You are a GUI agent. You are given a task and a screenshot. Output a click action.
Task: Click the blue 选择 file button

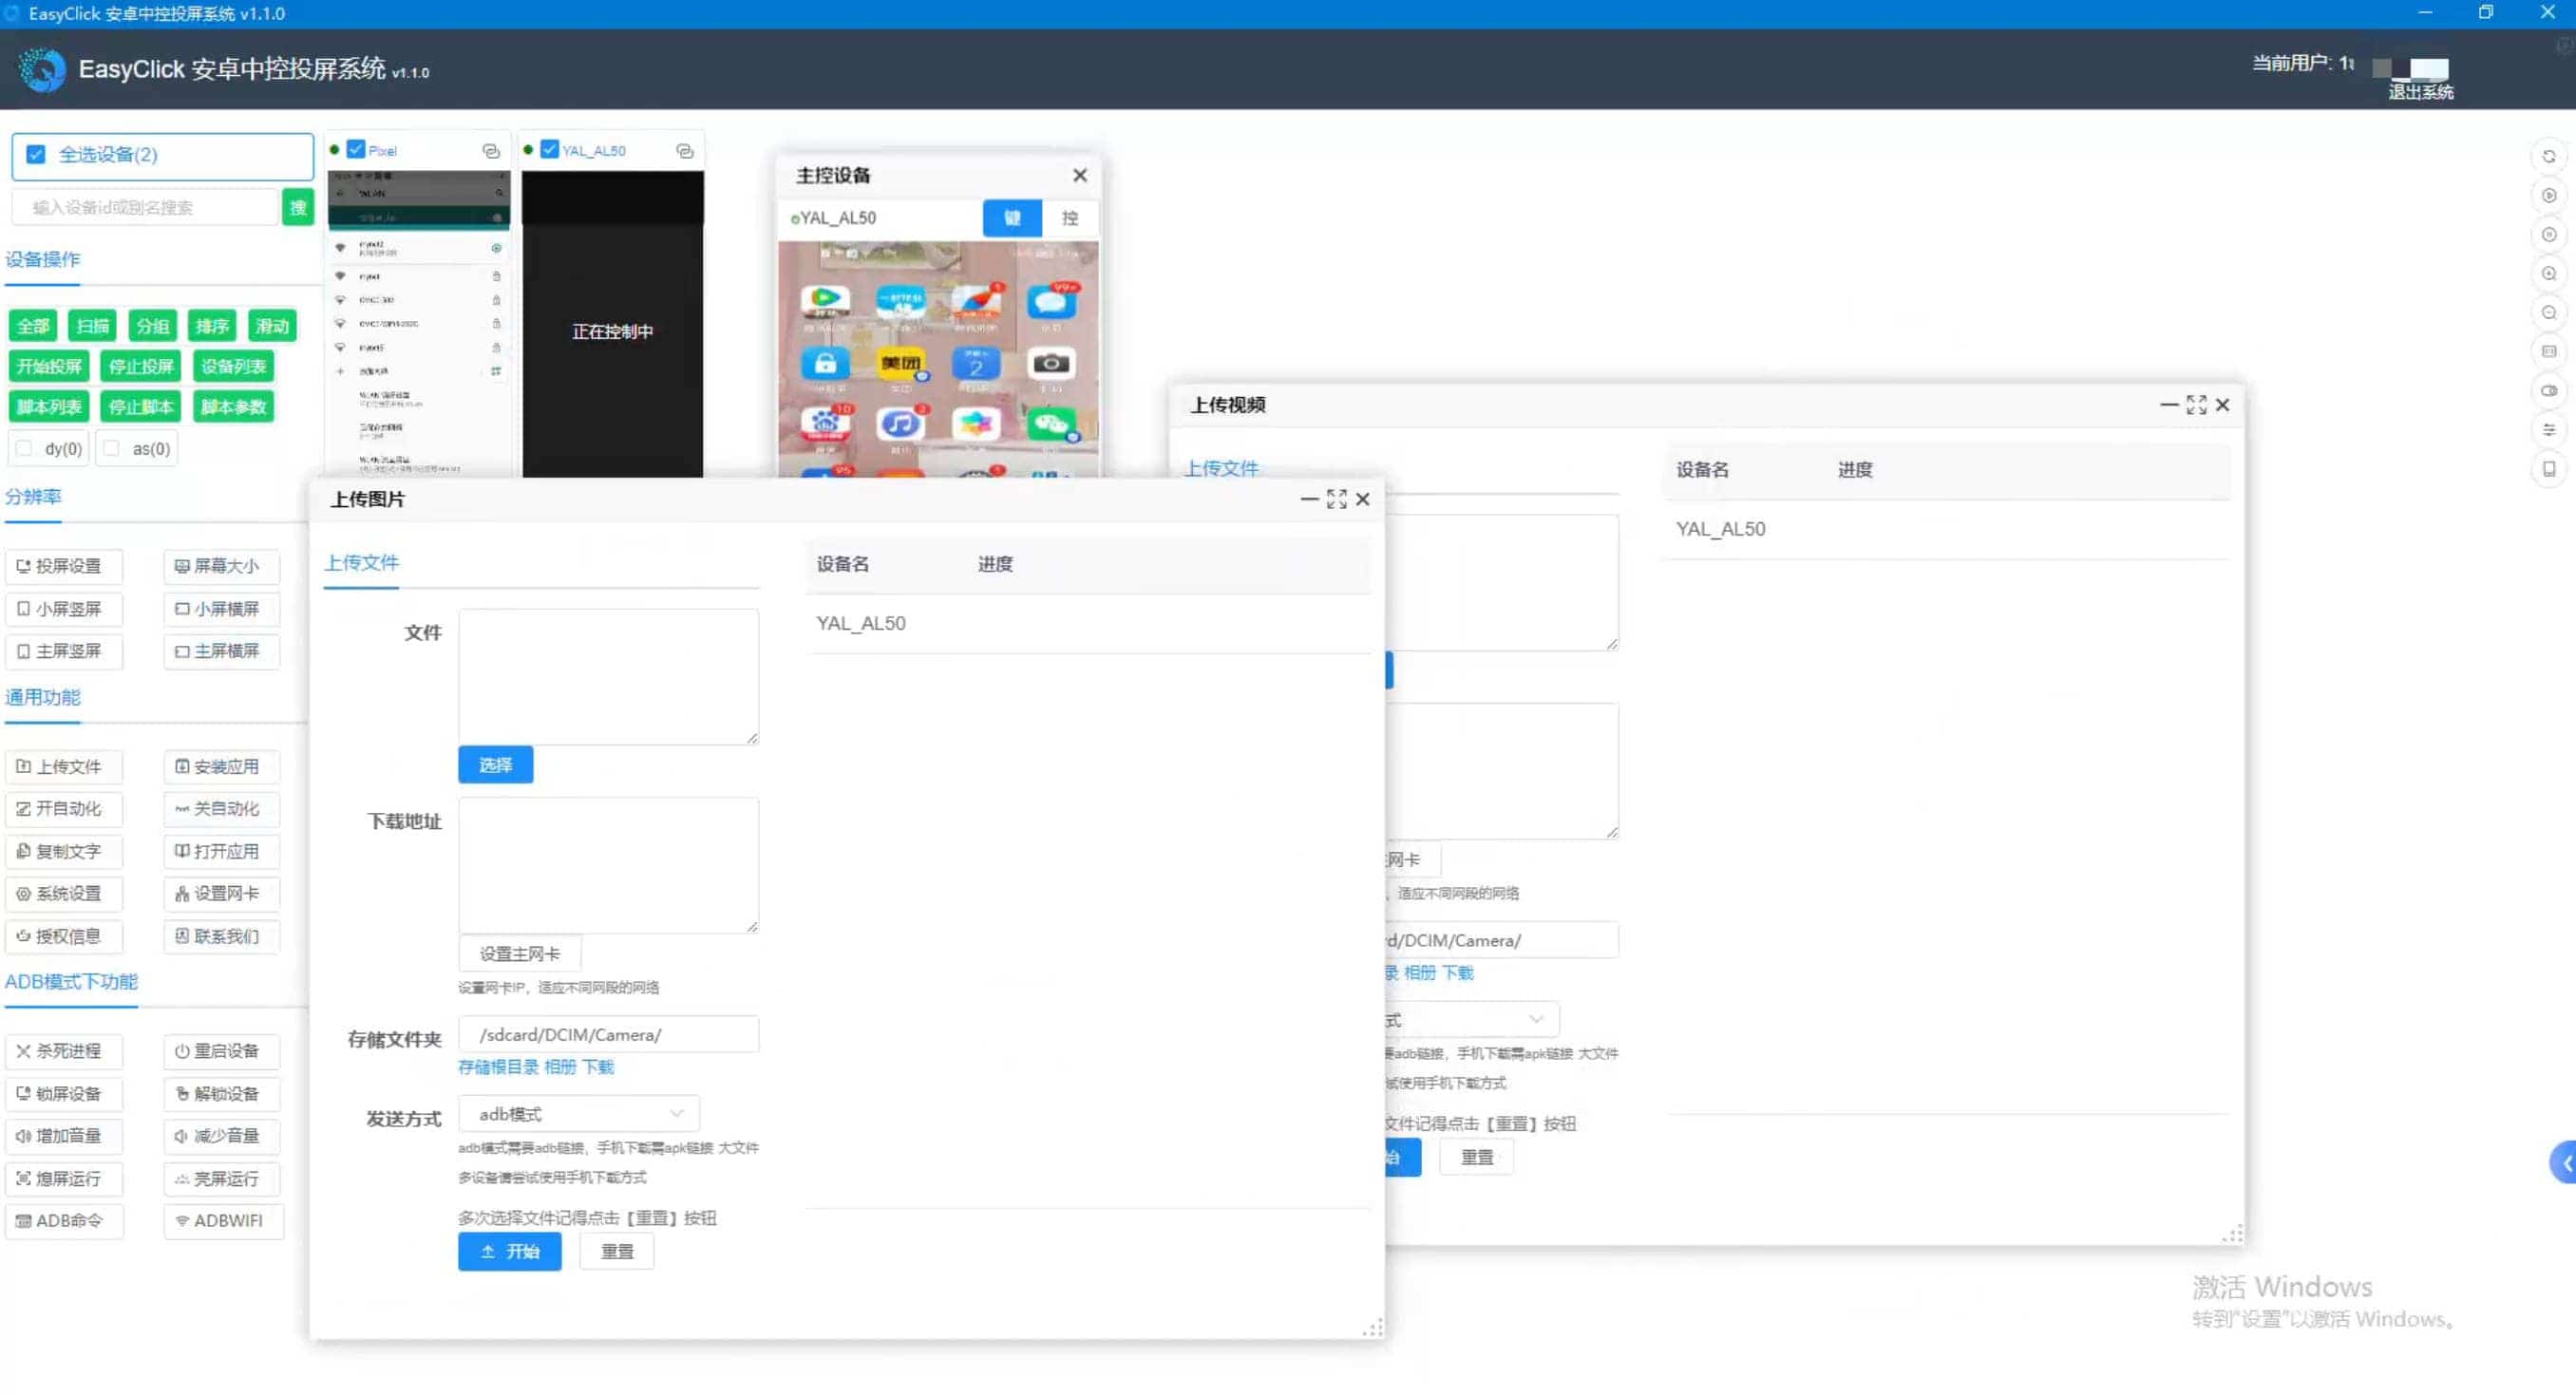(x=496, y=765)
